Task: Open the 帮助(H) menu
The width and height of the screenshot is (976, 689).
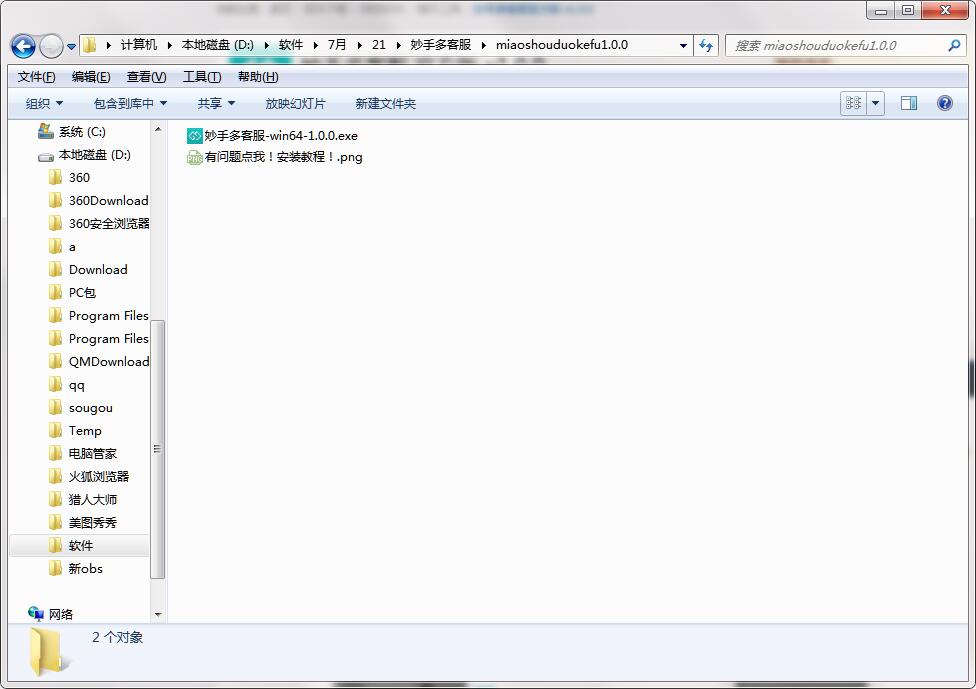Action: 258,77
